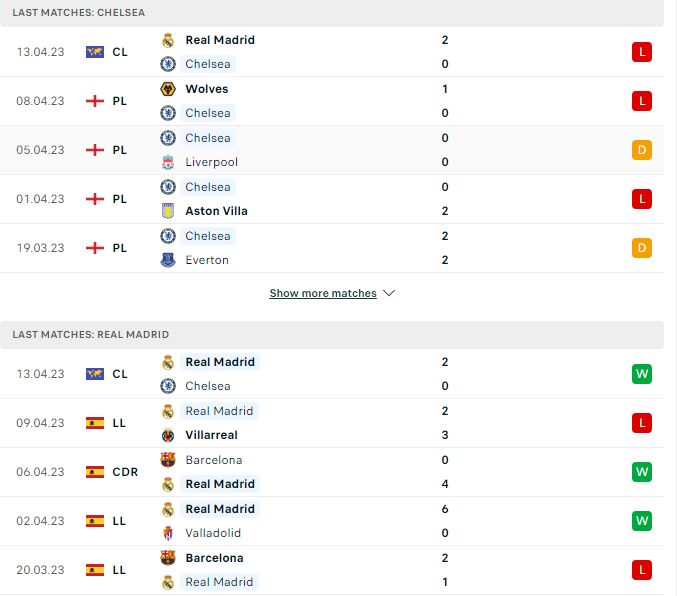This screenshot has width=677, height=596.
Task: Click the Wolves club crest icon
Action: (168, 89)
